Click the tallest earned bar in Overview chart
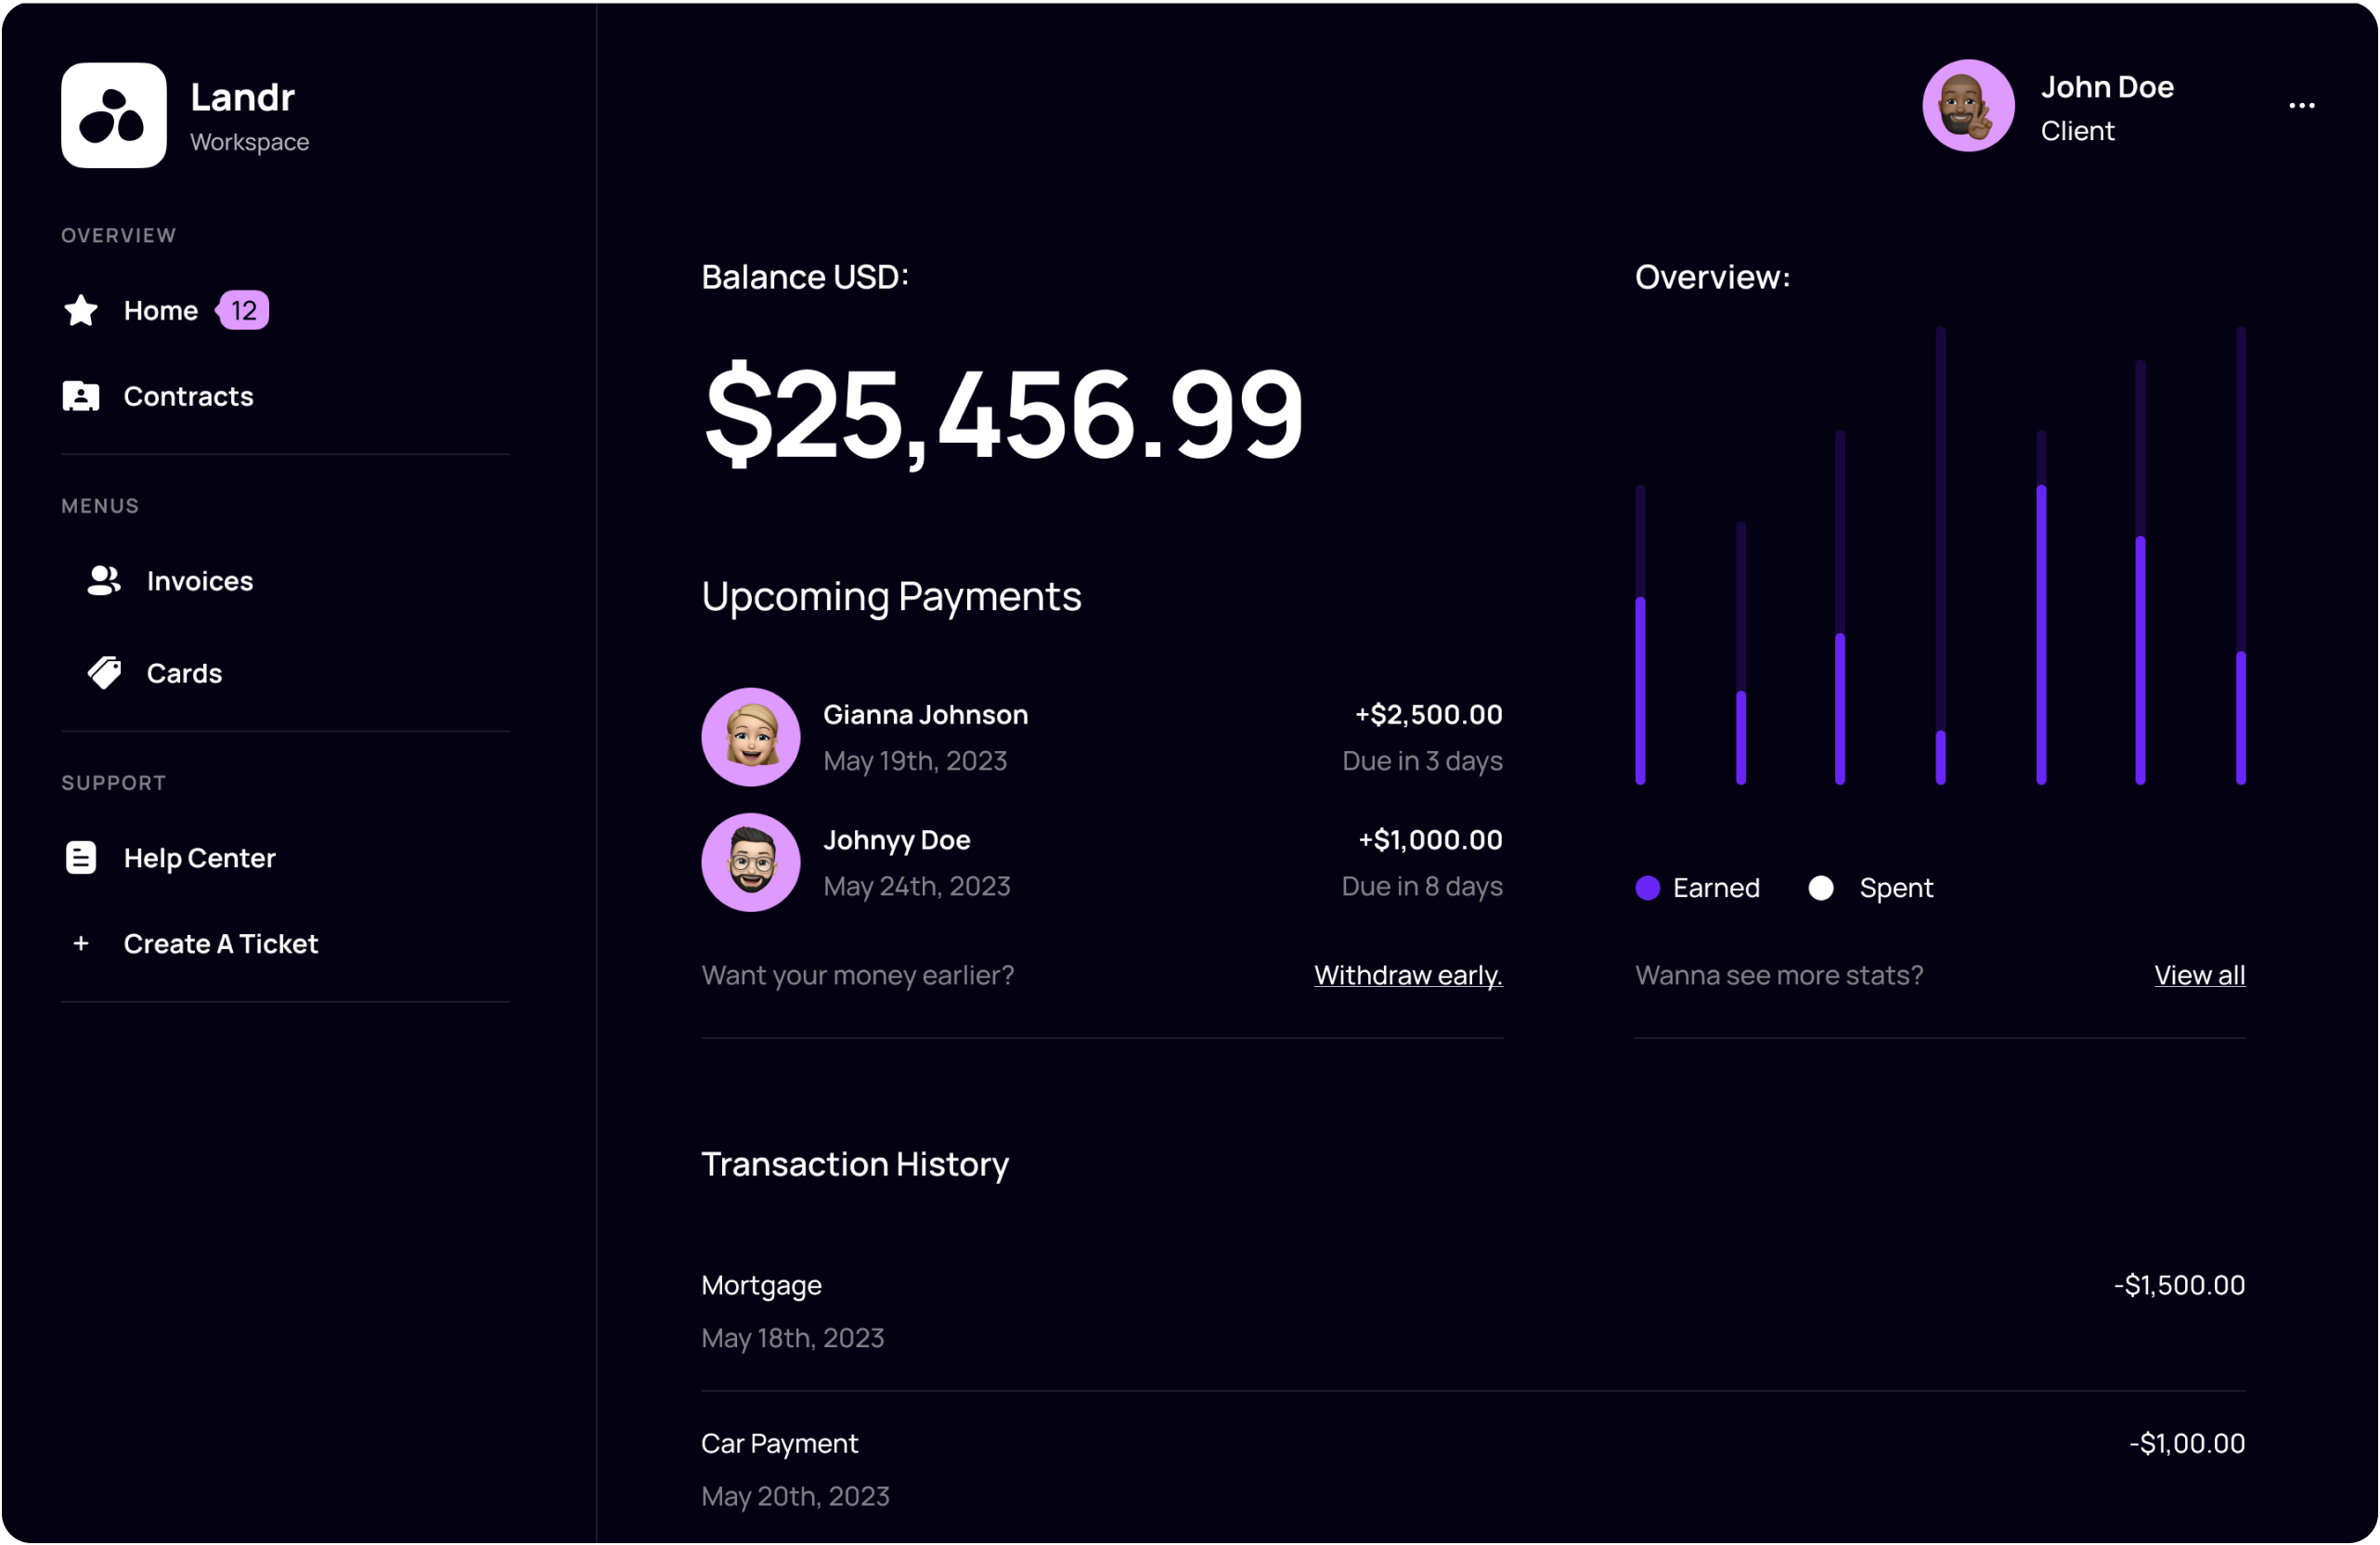2380x1545 pixels. tap(2041, 635)
